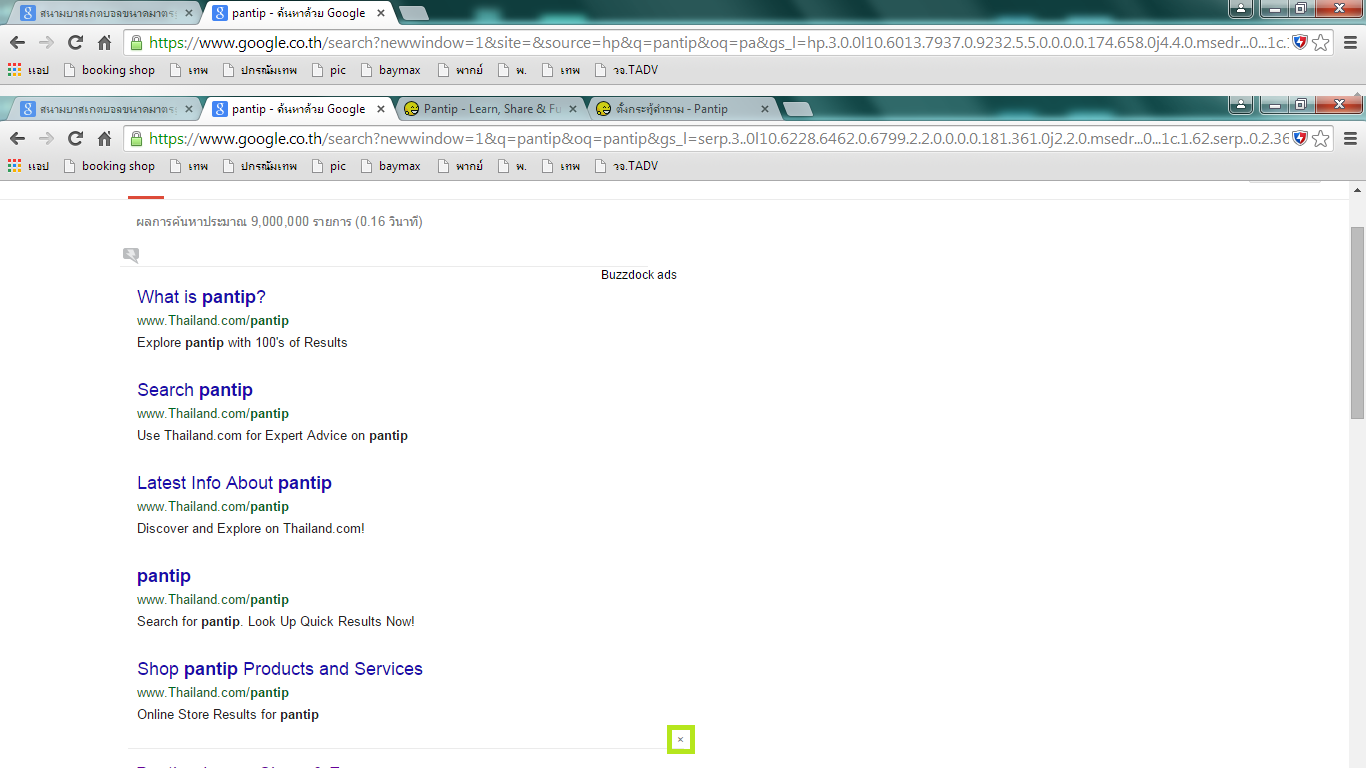
Task: Click the star icon in the upper Chrome window
Action: [x=1321, y=43]
